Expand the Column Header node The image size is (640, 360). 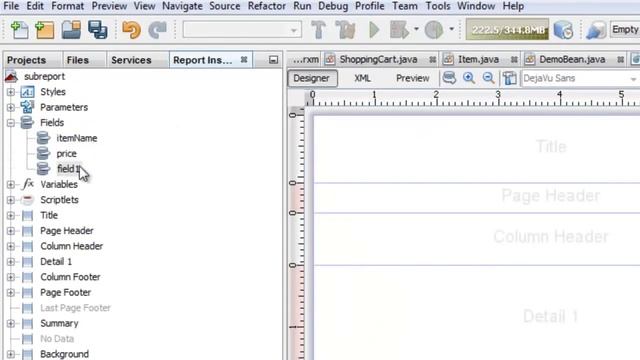pos(11,247)
